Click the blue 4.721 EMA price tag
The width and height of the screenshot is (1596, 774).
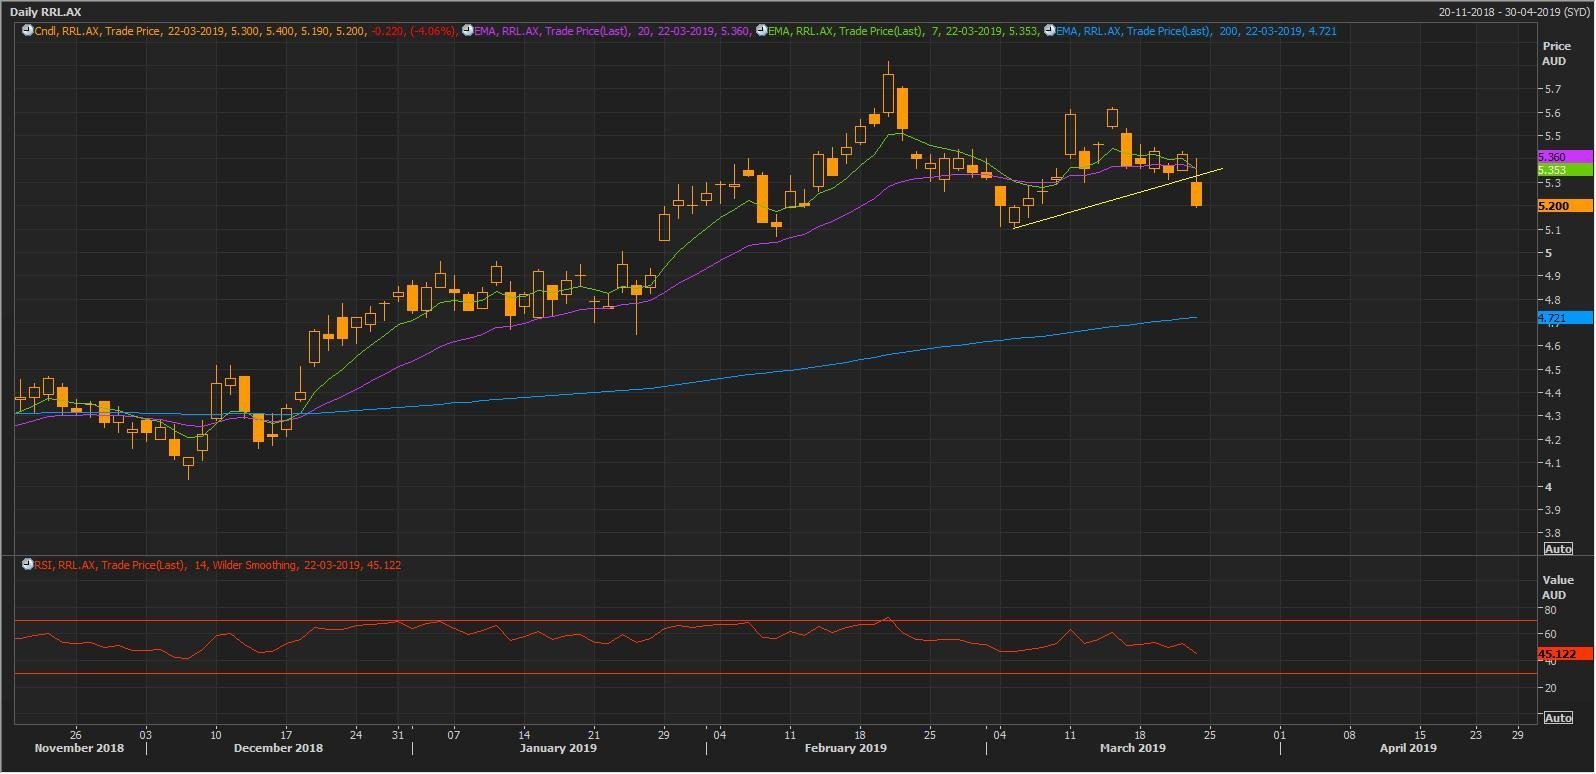click(1564, 318)
